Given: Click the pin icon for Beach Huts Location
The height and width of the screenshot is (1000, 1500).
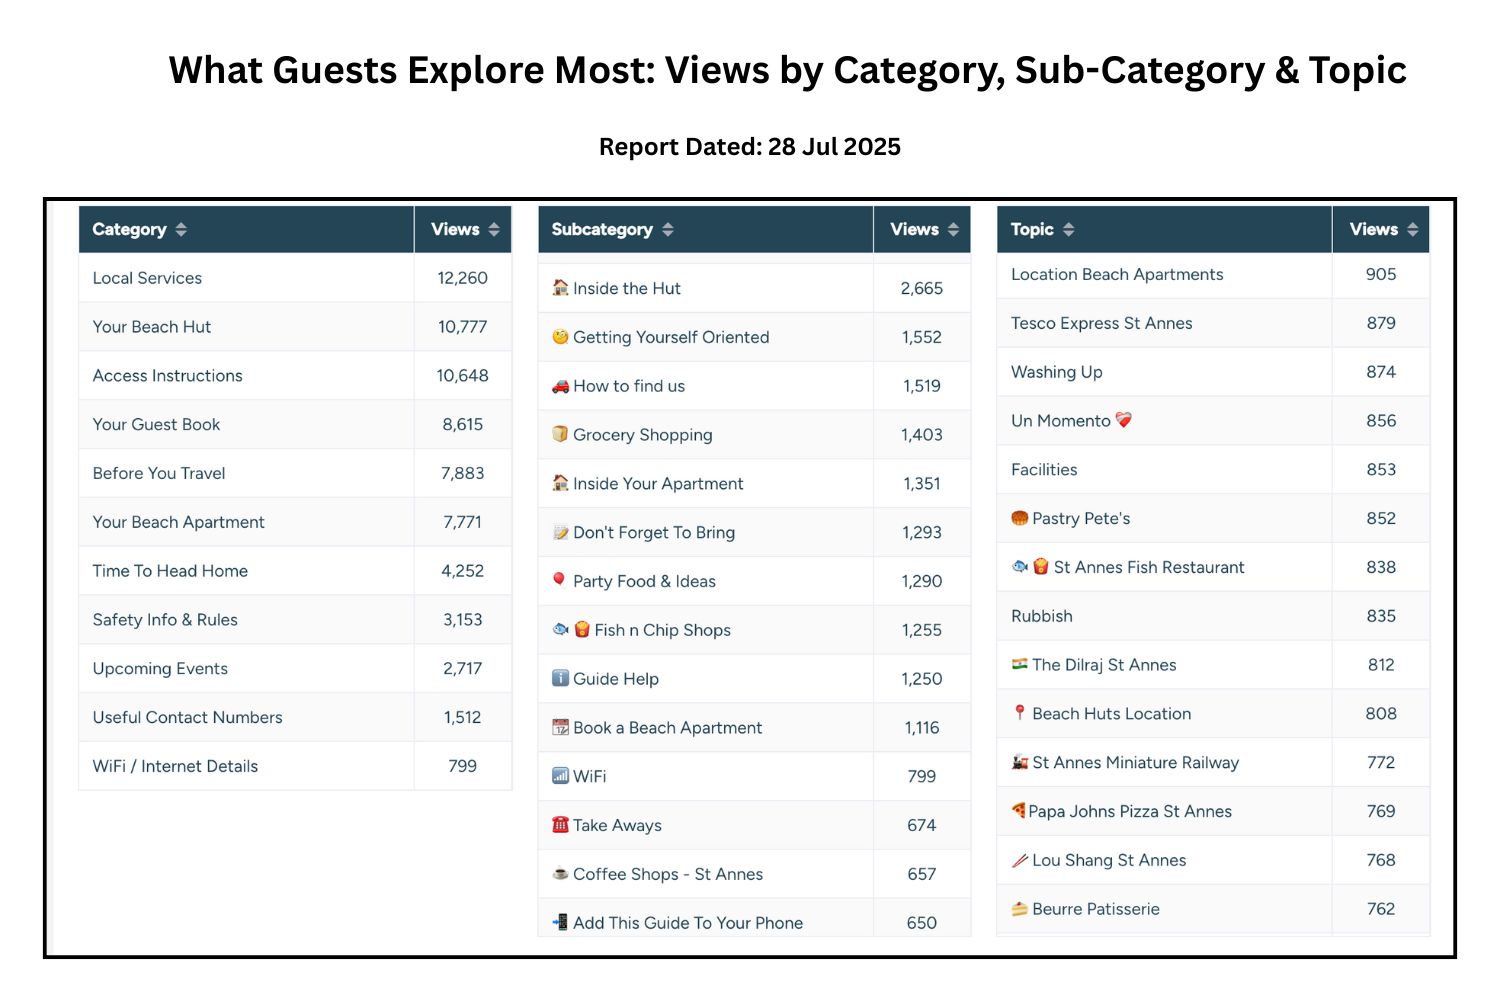Looking at the screenshot, I should tap(1019, 712).
